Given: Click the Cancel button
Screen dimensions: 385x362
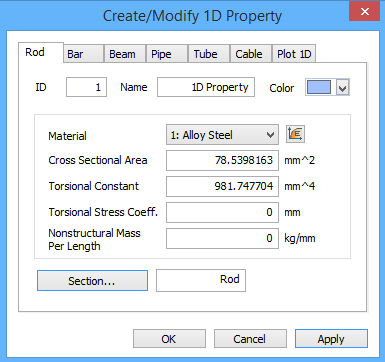Looking at the screenshot, I should click(250, 339).
